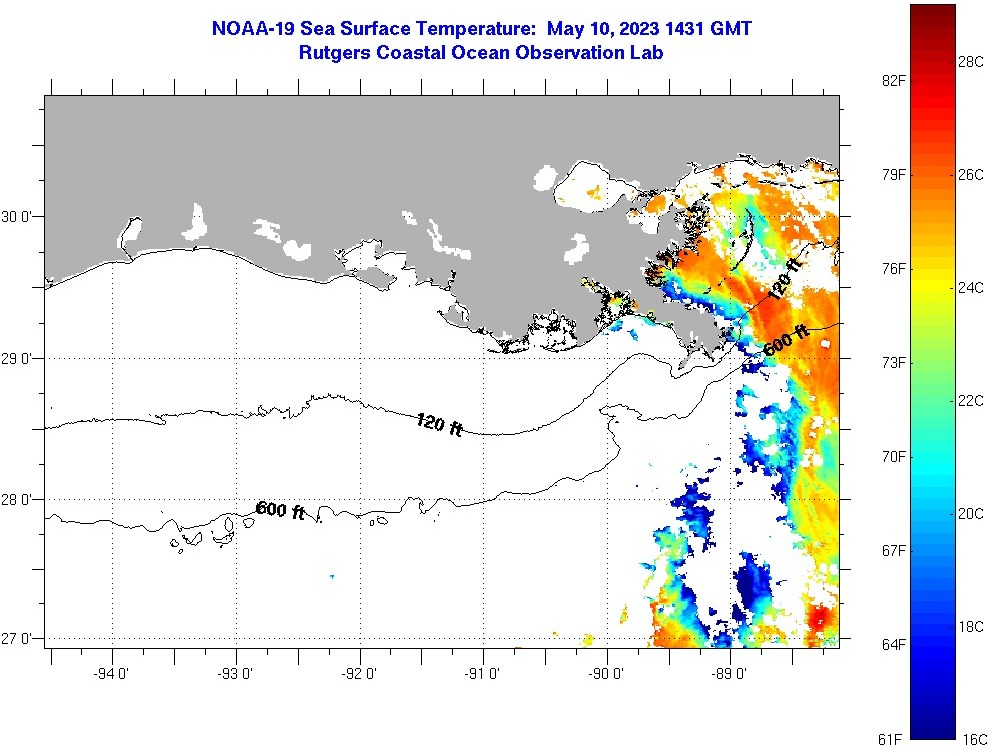This screenshot has width=992, height=754.
Task: Select the "29 0'" latitude label
Action: (16, 359)
